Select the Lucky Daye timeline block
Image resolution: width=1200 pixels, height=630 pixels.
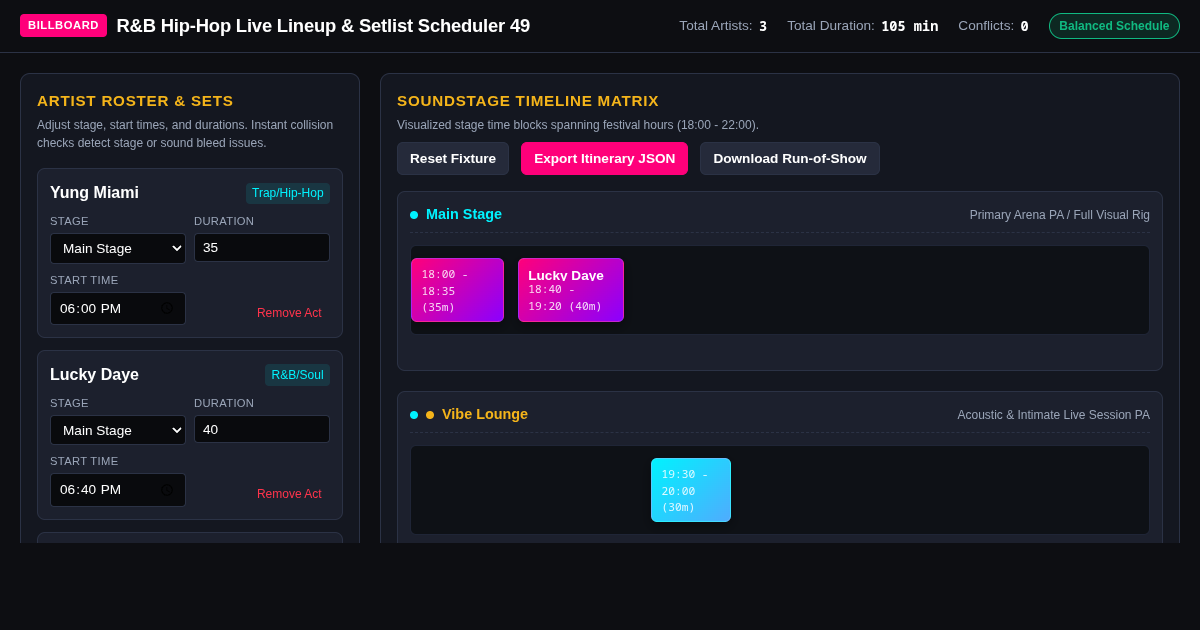click(x=571, y=290)
